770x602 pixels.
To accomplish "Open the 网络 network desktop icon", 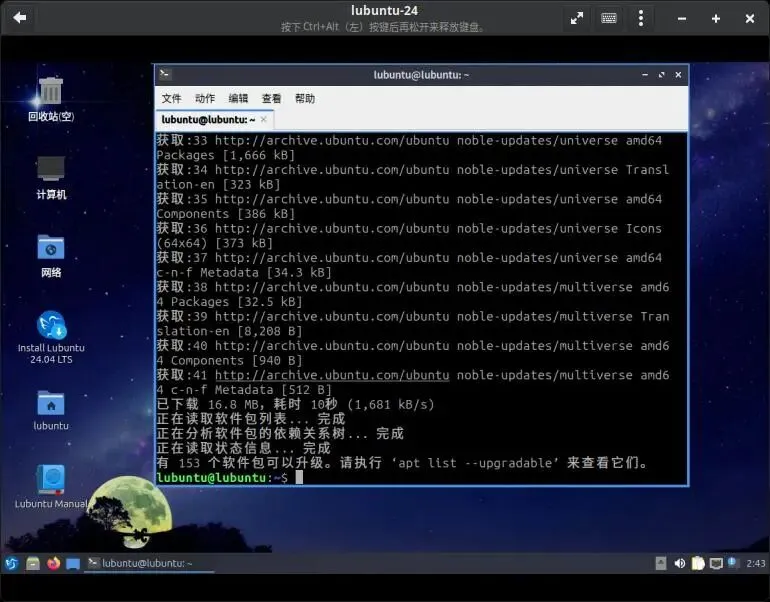I will tap(51, 256).
